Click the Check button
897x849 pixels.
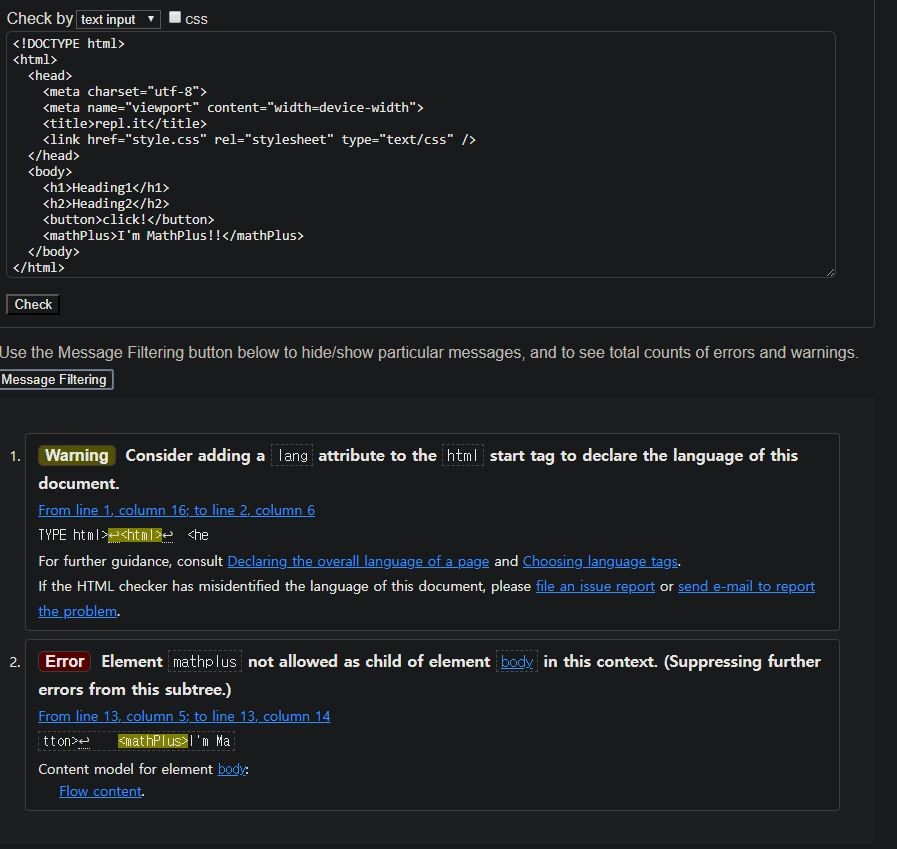(x=33, y=304)
